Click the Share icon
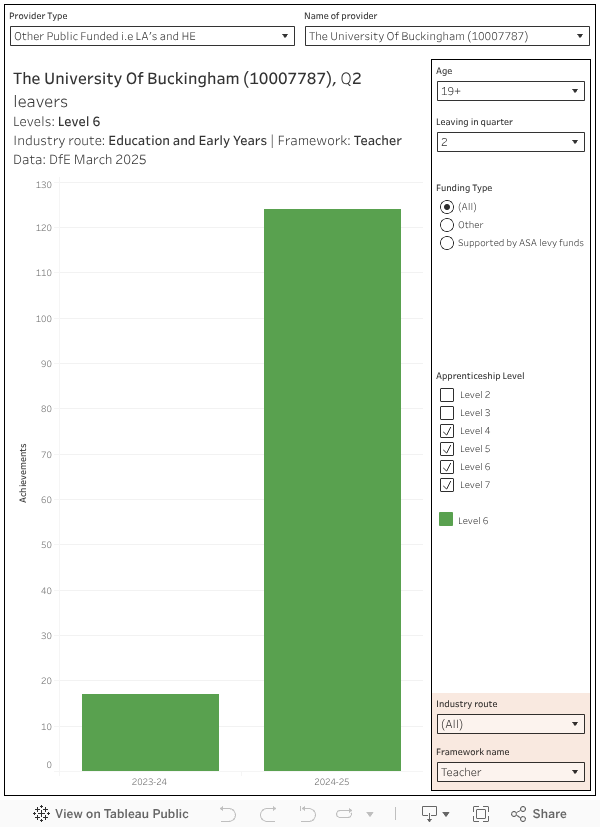Screen dimensions: 600x827 pyautogui.click(x=539, y=813)
